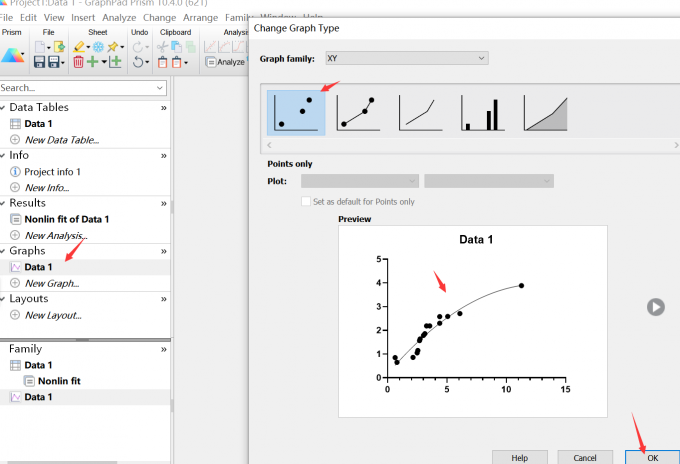The height and width of the screenshot is (464, 680).
Task: Open the Analyze menu
Action: tap(119, 18)
